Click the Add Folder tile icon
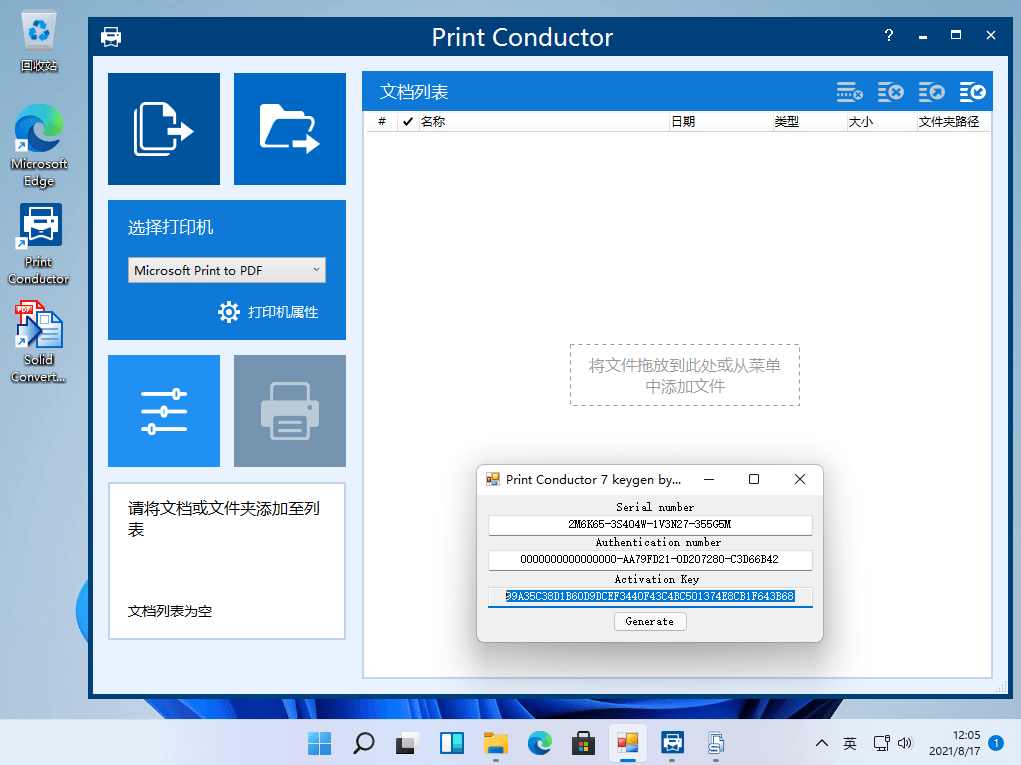 coord(290,129)
